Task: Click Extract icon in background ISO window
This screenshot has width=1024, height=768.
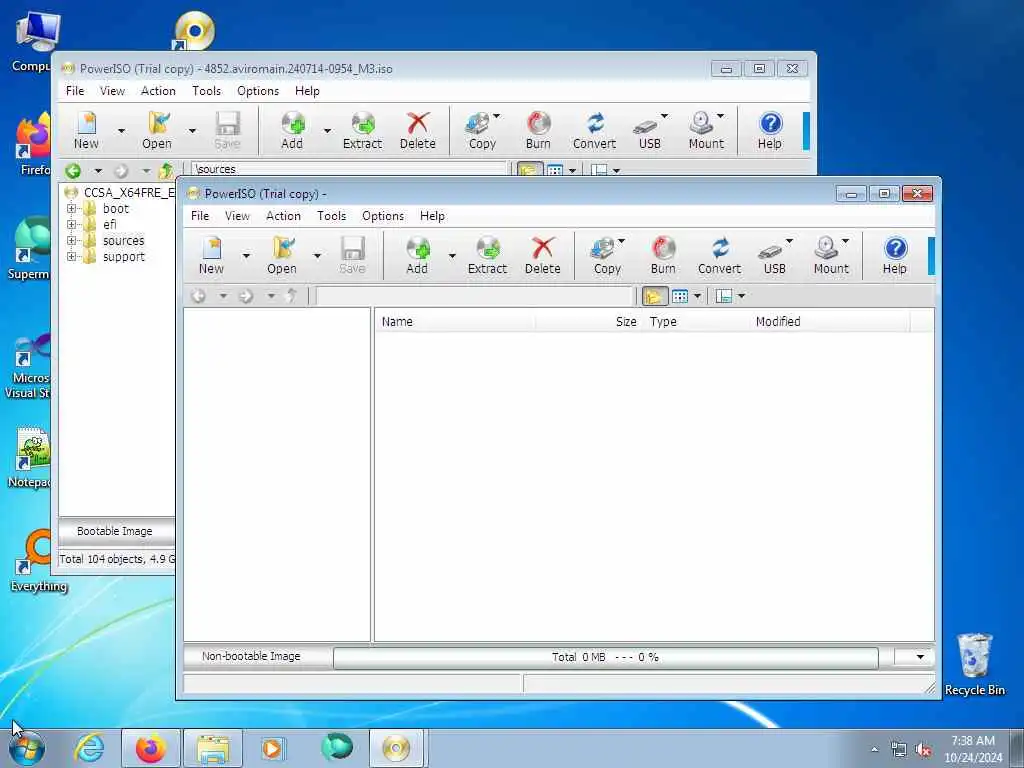Action: (362, 131)
